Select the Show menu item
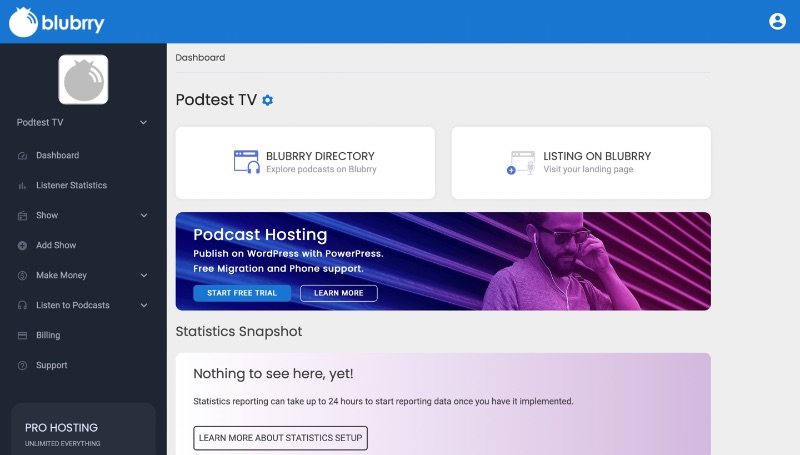The image size is (800, 455). (47, 215)
